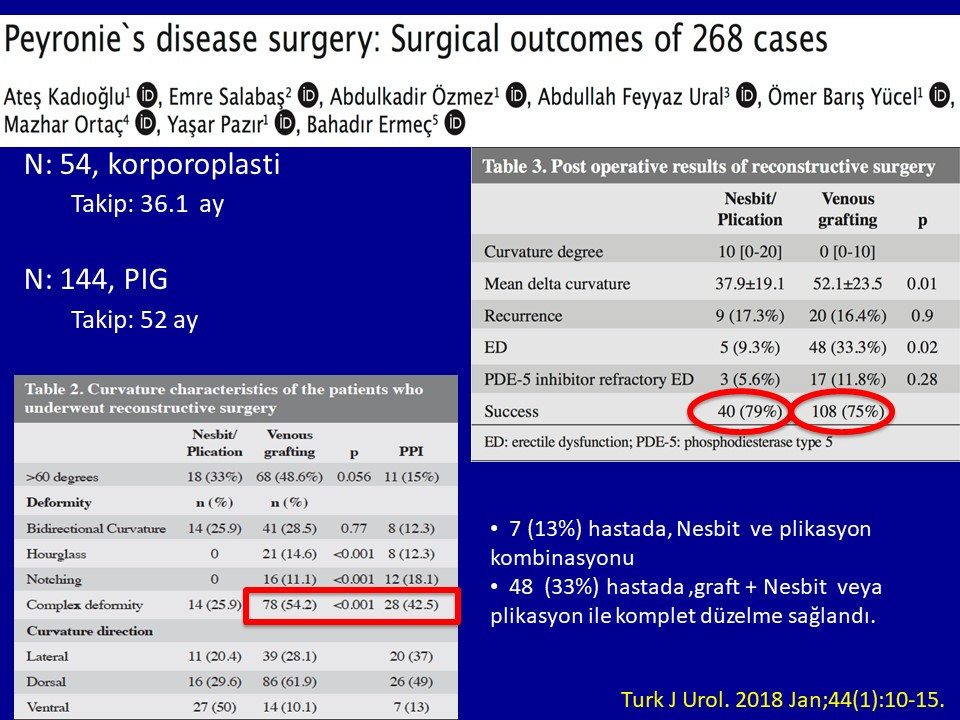Viewport: 960px width, 720px height.
Task: Click the bullet starting '48 (33%) hastada'
Action: pos(686,601)
